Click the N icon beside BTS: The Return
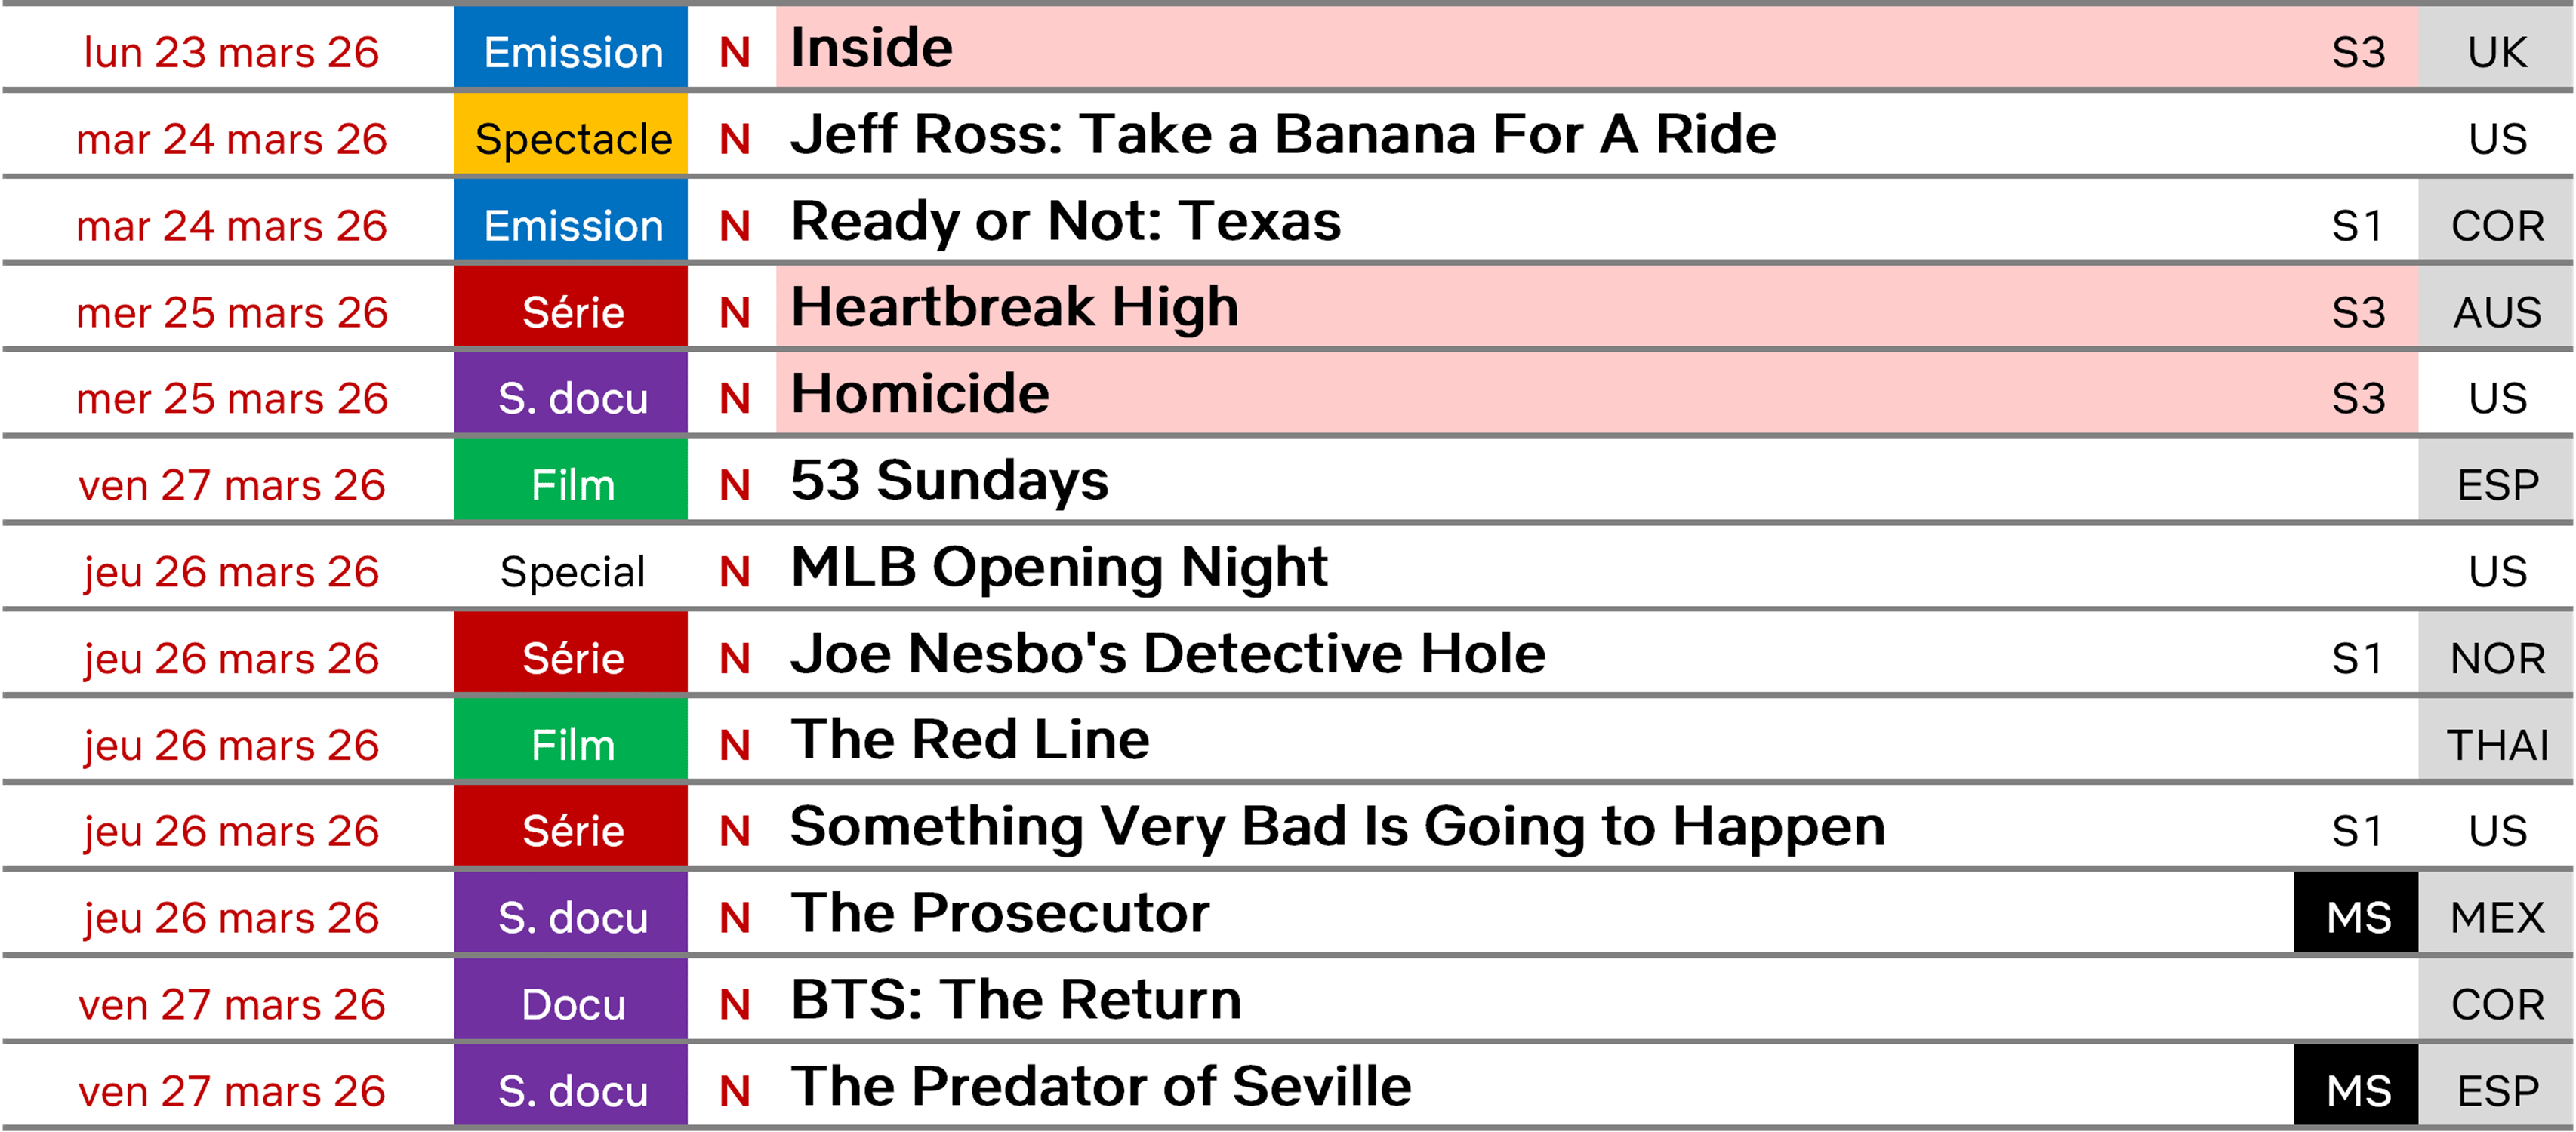Viewport: 2576px width, 1132px height. point(735,1005)
